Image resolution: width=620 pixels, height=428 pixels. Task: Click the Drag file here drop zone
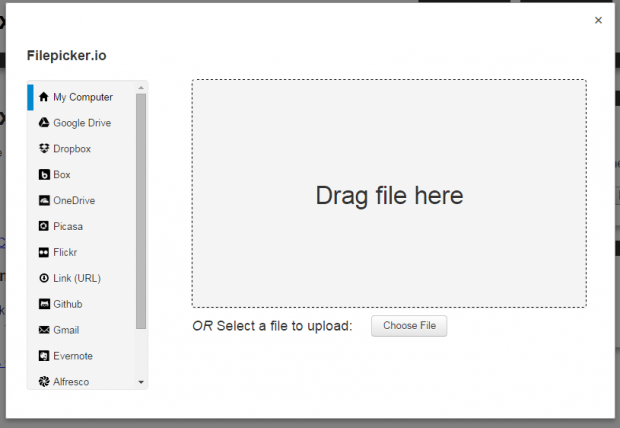pos(389,194)
